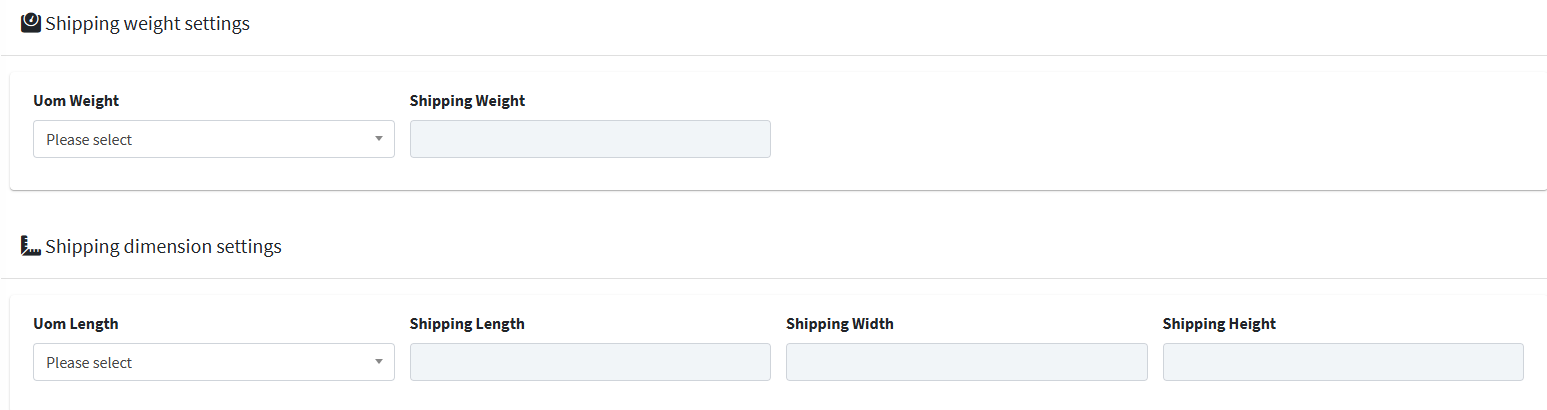This screenshot has width=1547, height=410.
Task: Click the Uom Length field label
Action: coord(76,324)
